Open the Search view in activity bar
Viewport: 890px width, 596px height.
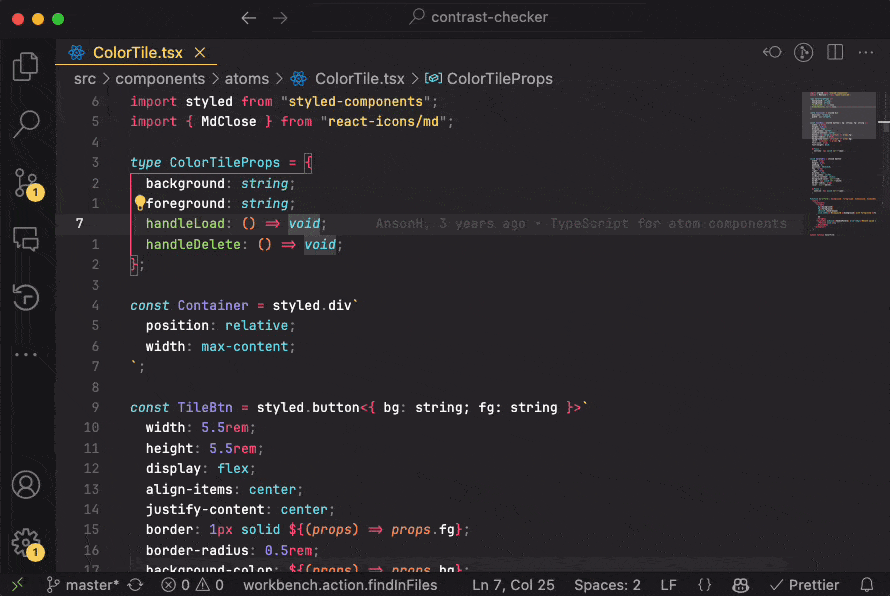pos(26,125)
